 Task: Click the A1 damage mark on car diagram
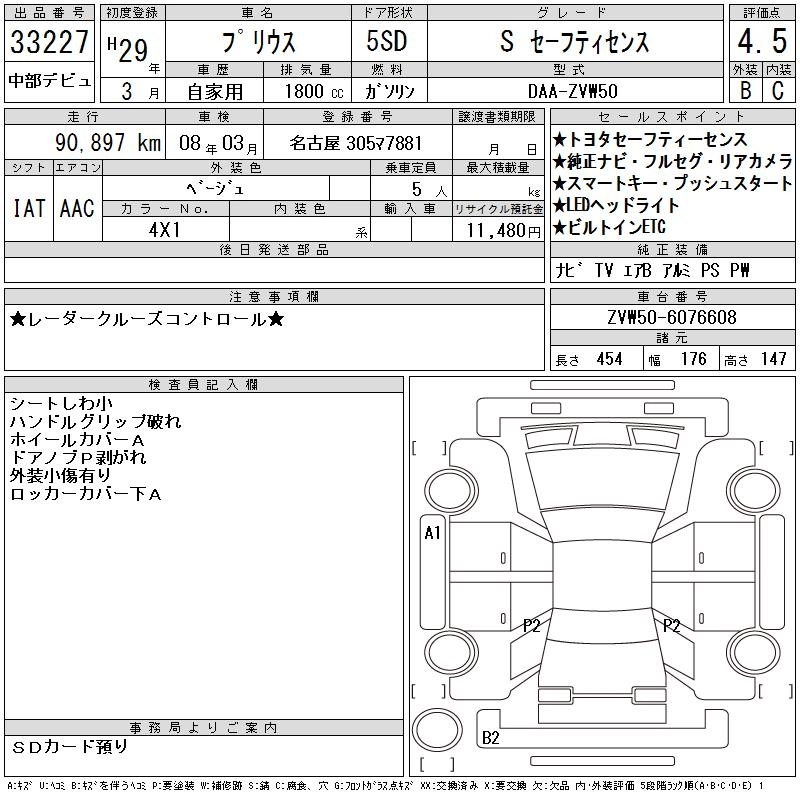432,533
